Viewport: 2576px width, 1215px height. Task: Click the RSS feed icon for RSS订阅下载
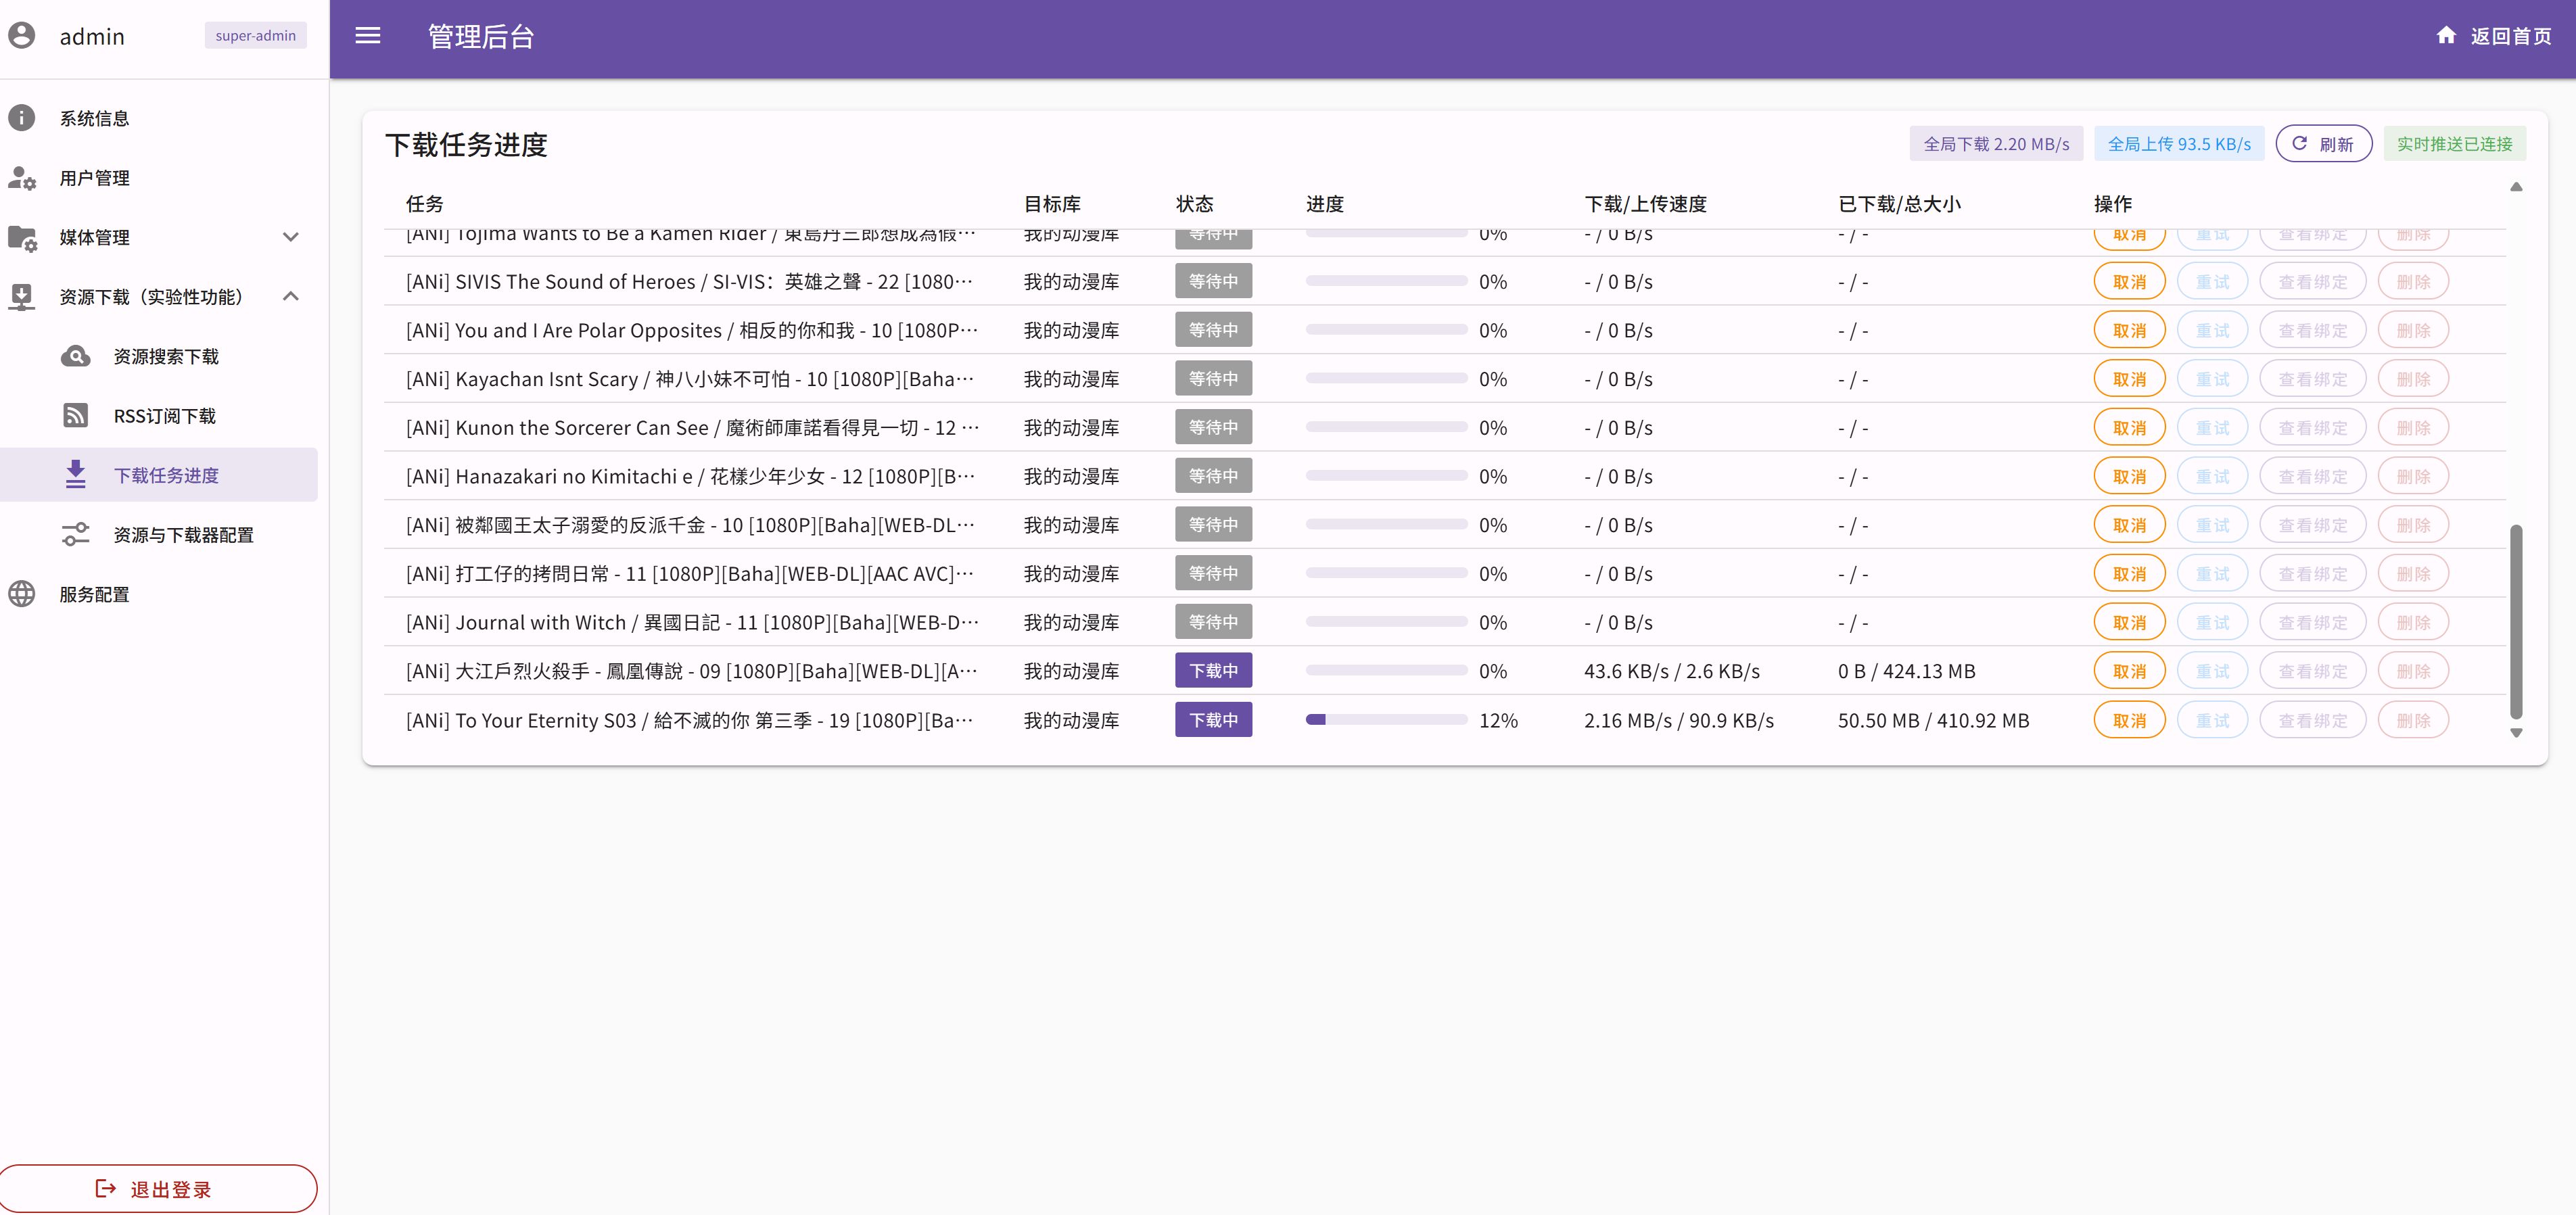76,416
